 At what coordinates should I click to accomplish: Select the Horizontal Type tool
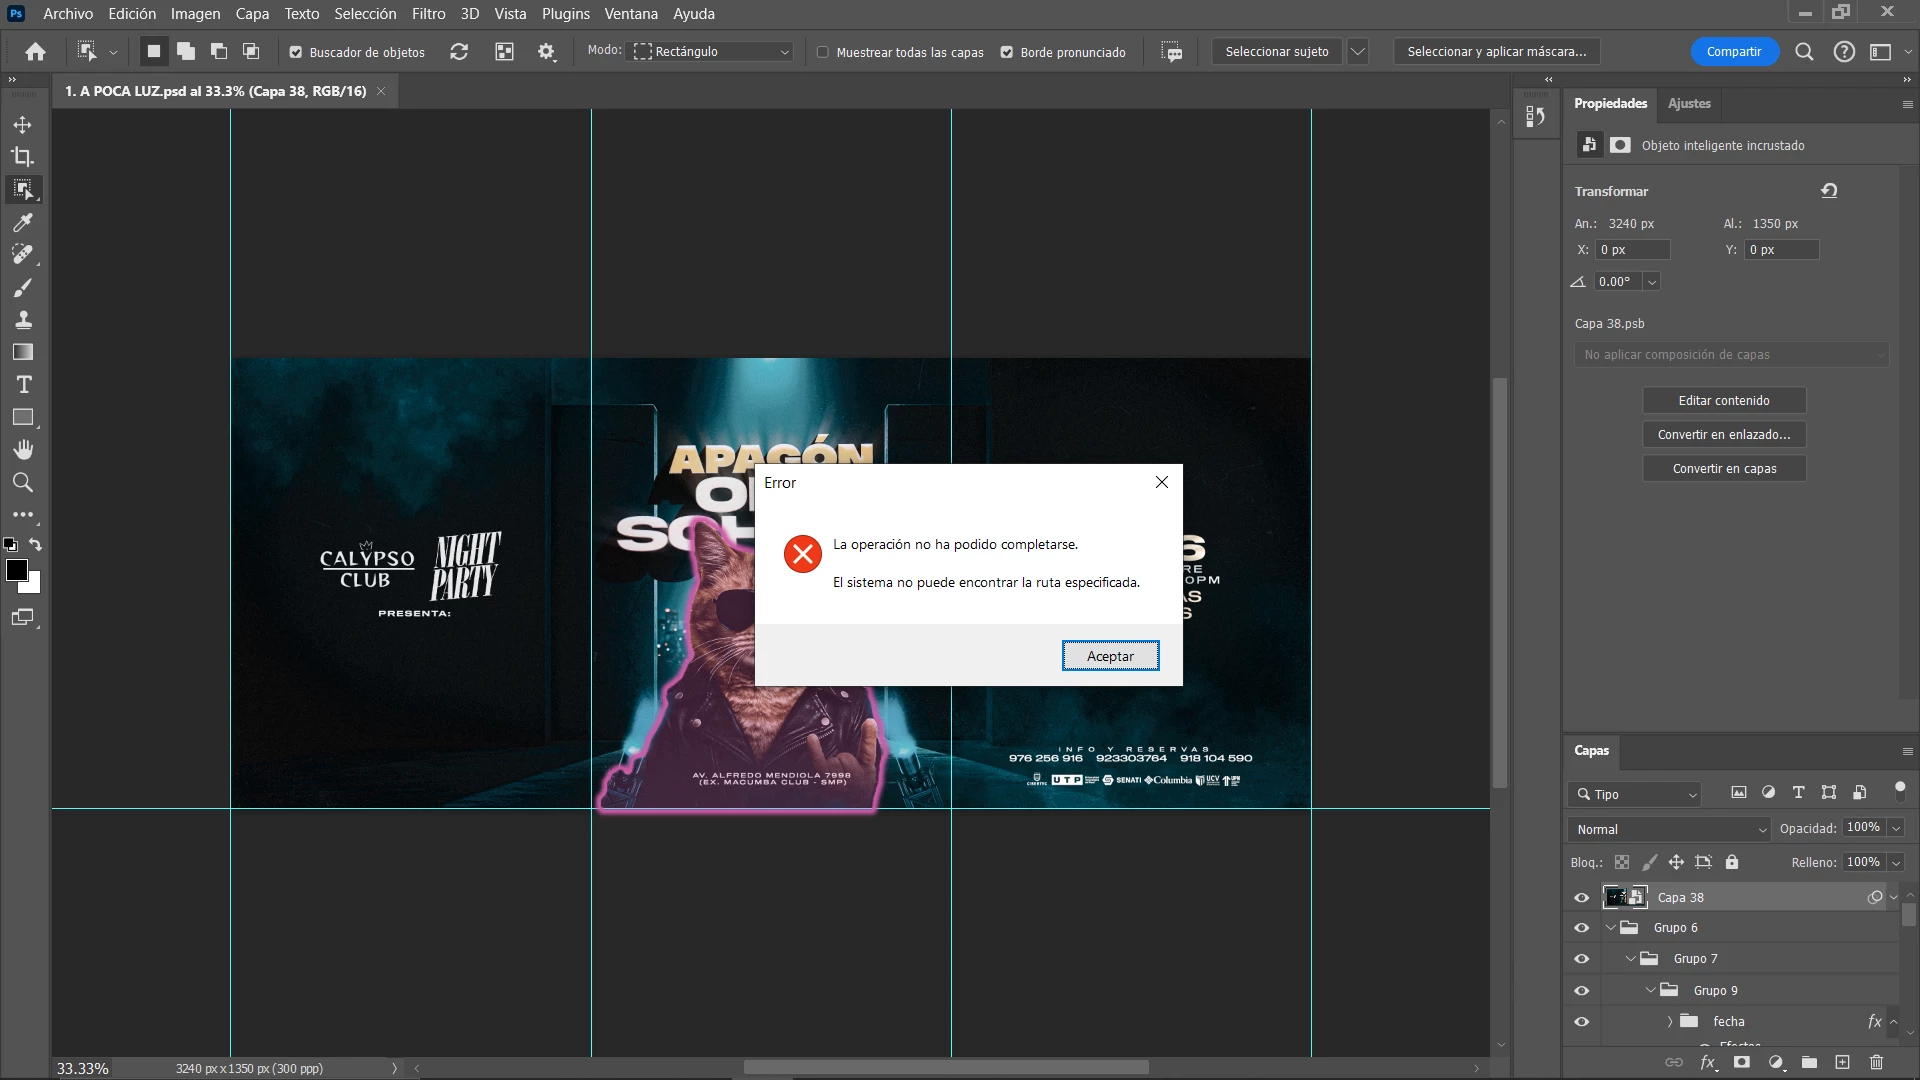(x=23, y=385)
